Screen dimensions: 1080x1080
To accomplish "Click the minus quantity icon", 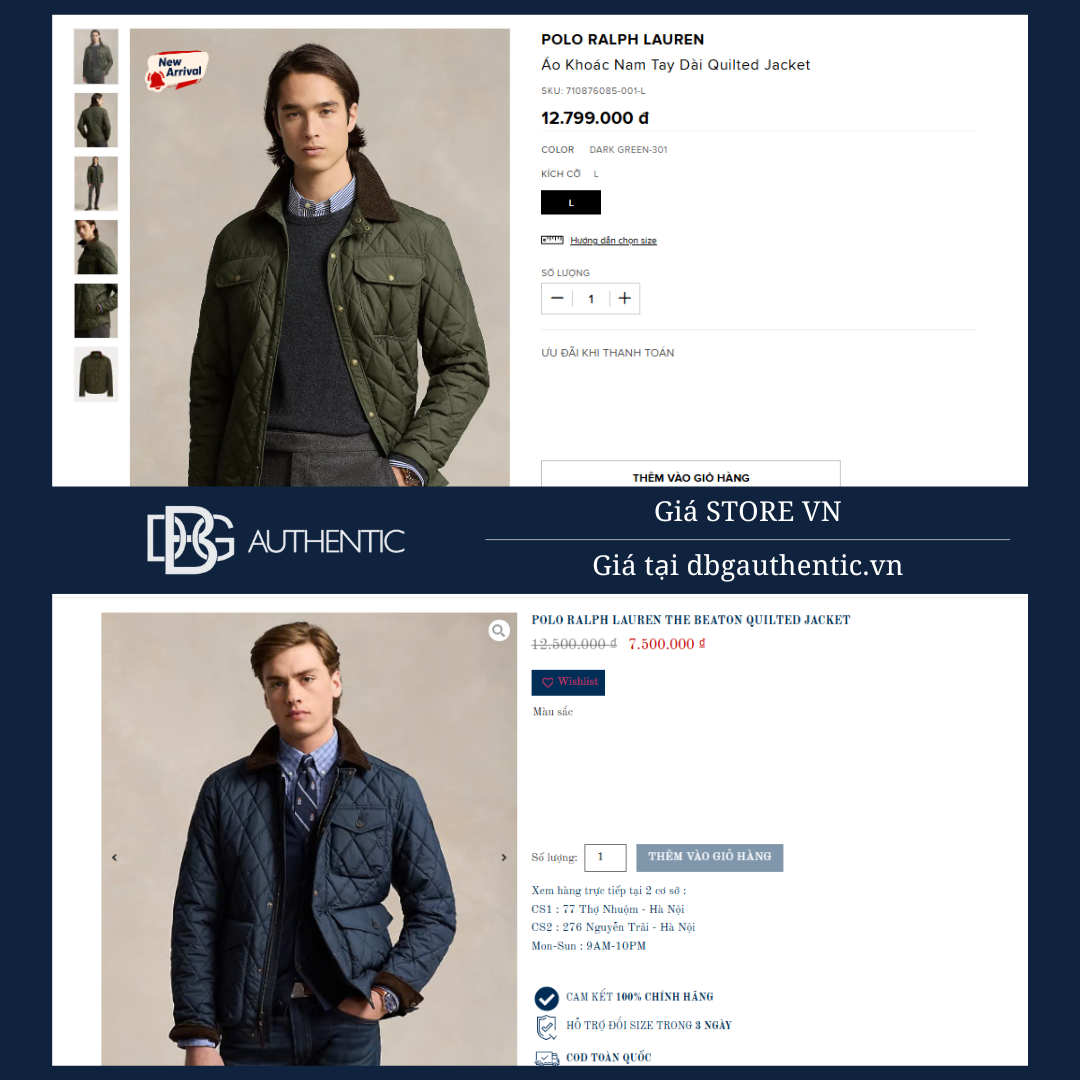I will coord(557,298).
